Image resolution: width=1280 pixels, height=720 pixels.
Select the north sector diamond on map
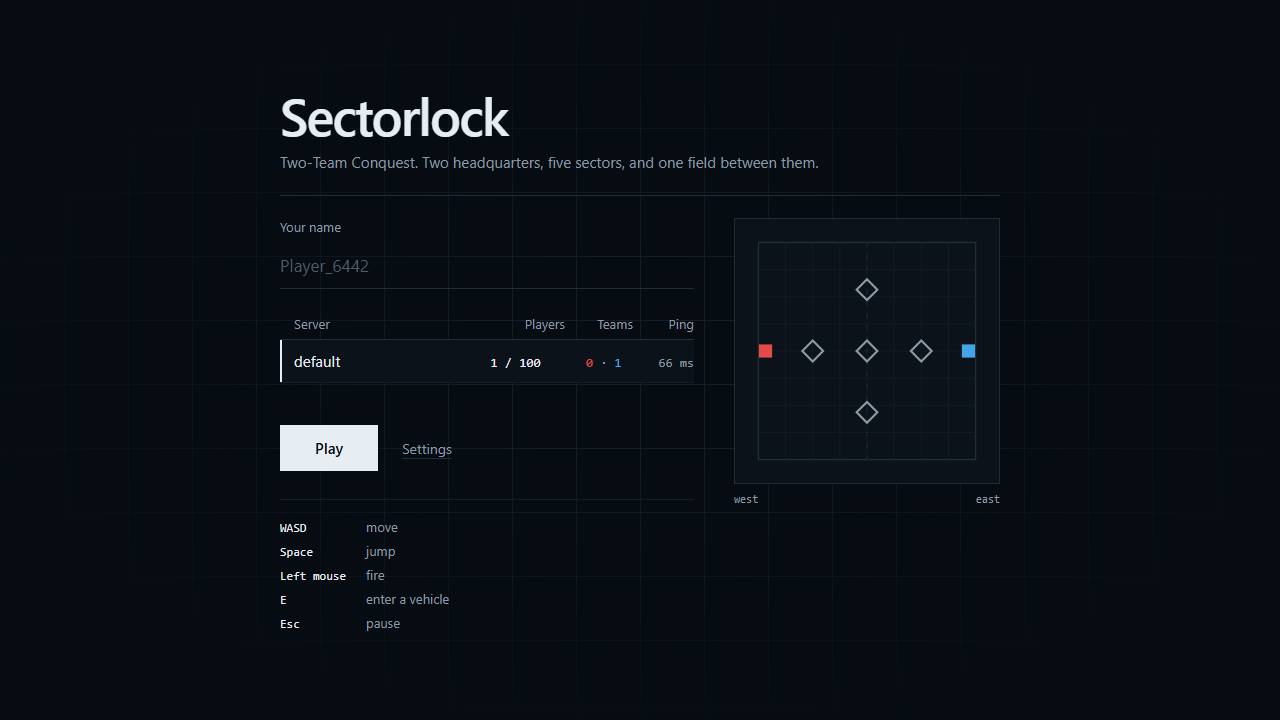pyautogui.click(x=867, y=290)
